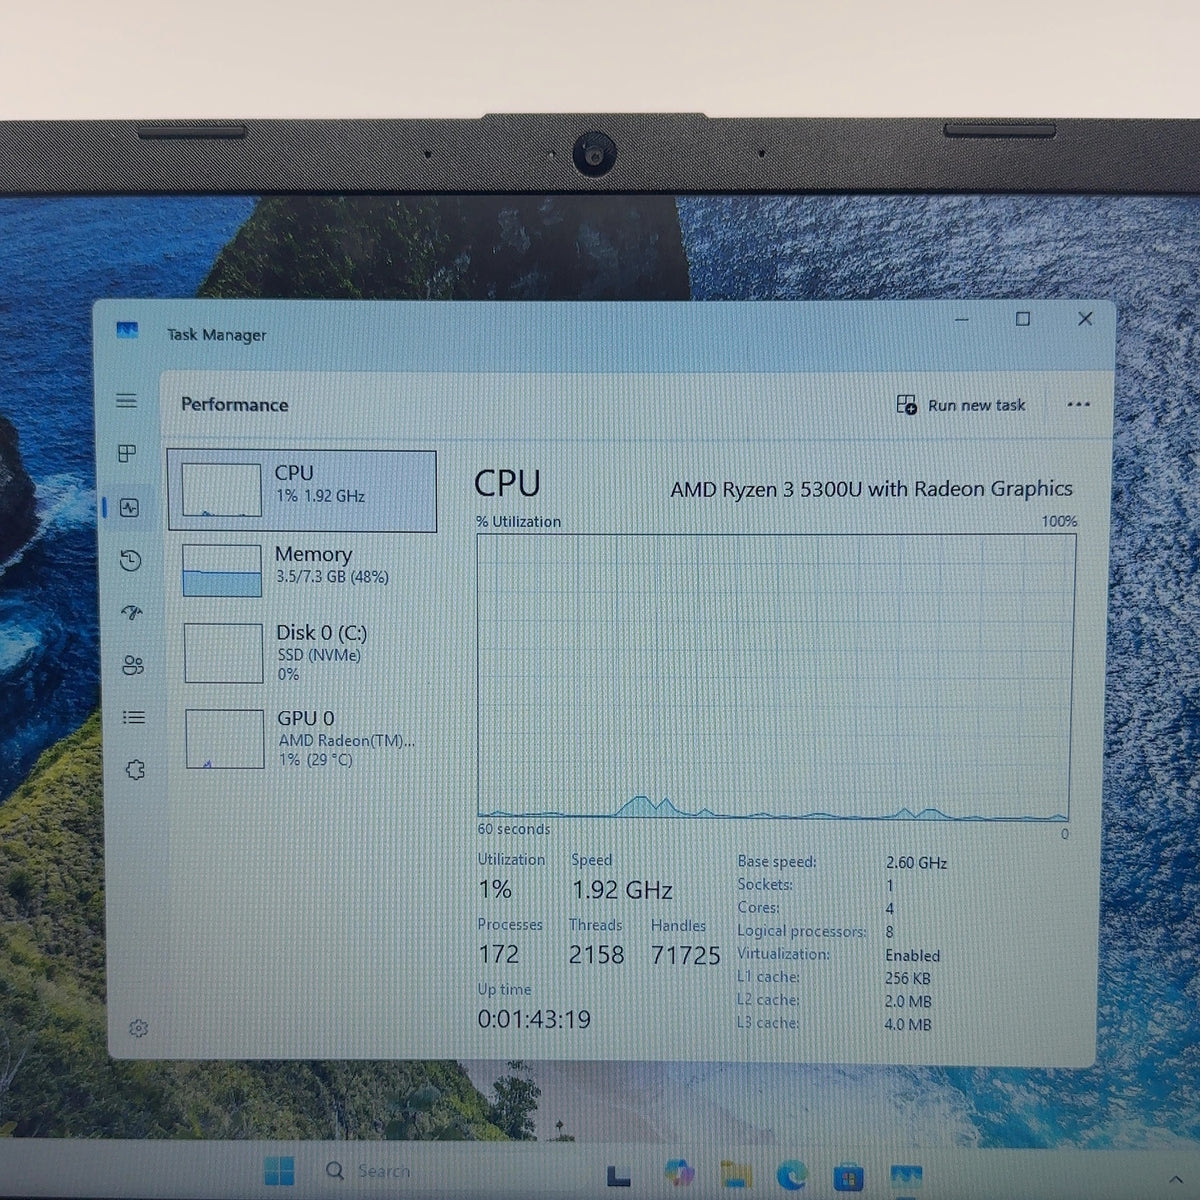Click 'AMD Ryzen 3 5300U with Radeon Graphics' text
1200x1200 pixels.
click(x=871, y=489)
